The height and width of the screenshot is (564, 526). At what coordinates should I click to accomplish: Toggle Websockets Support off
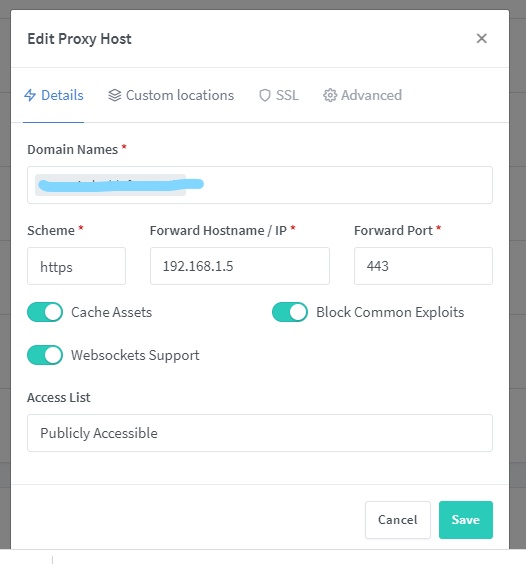tap(45, 355)
